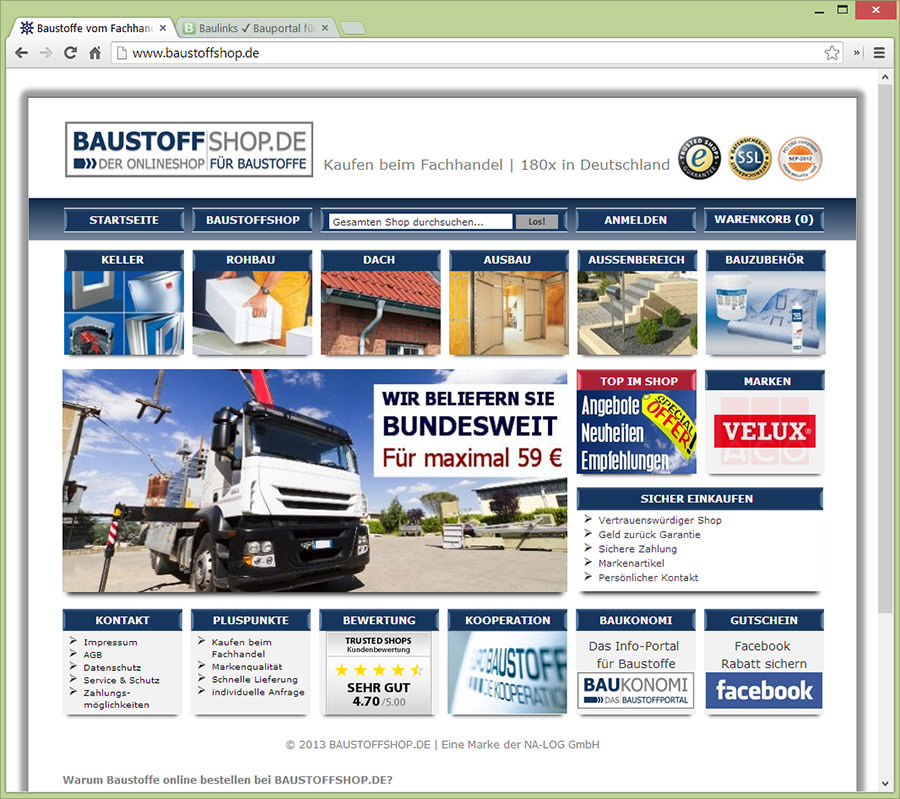Viewport: 900px width, 799px height.
Task: Click the SICHER EINKAUFEN header
Action: 700,499
